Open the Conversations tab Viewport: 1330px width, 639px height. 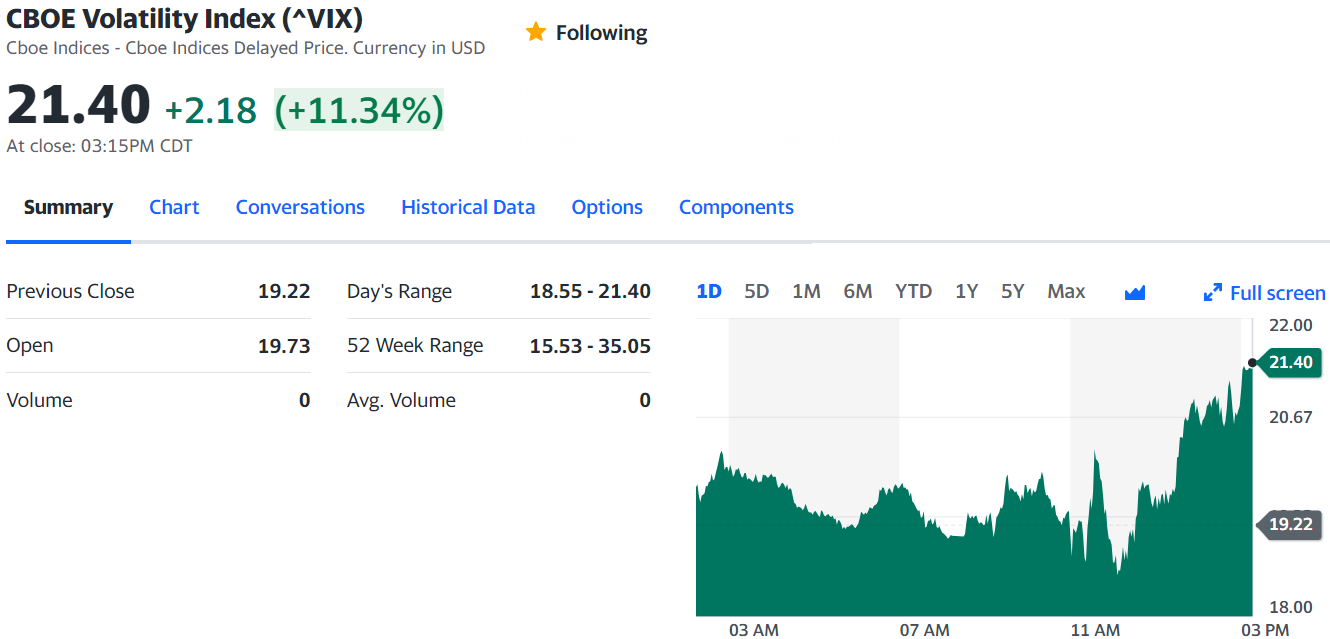(300, 207)
